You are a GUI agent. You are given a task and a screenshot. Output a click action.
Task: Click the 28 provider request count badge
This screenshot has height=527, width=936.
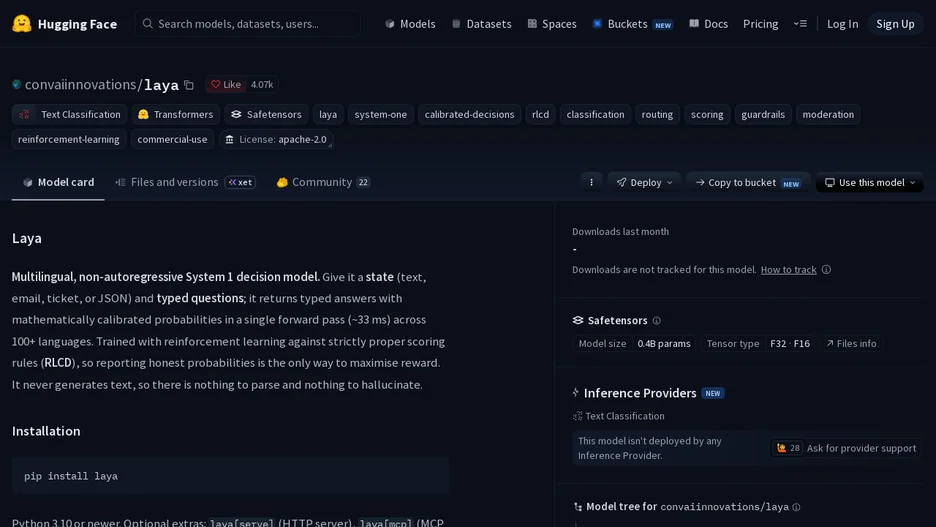point(788,448)
